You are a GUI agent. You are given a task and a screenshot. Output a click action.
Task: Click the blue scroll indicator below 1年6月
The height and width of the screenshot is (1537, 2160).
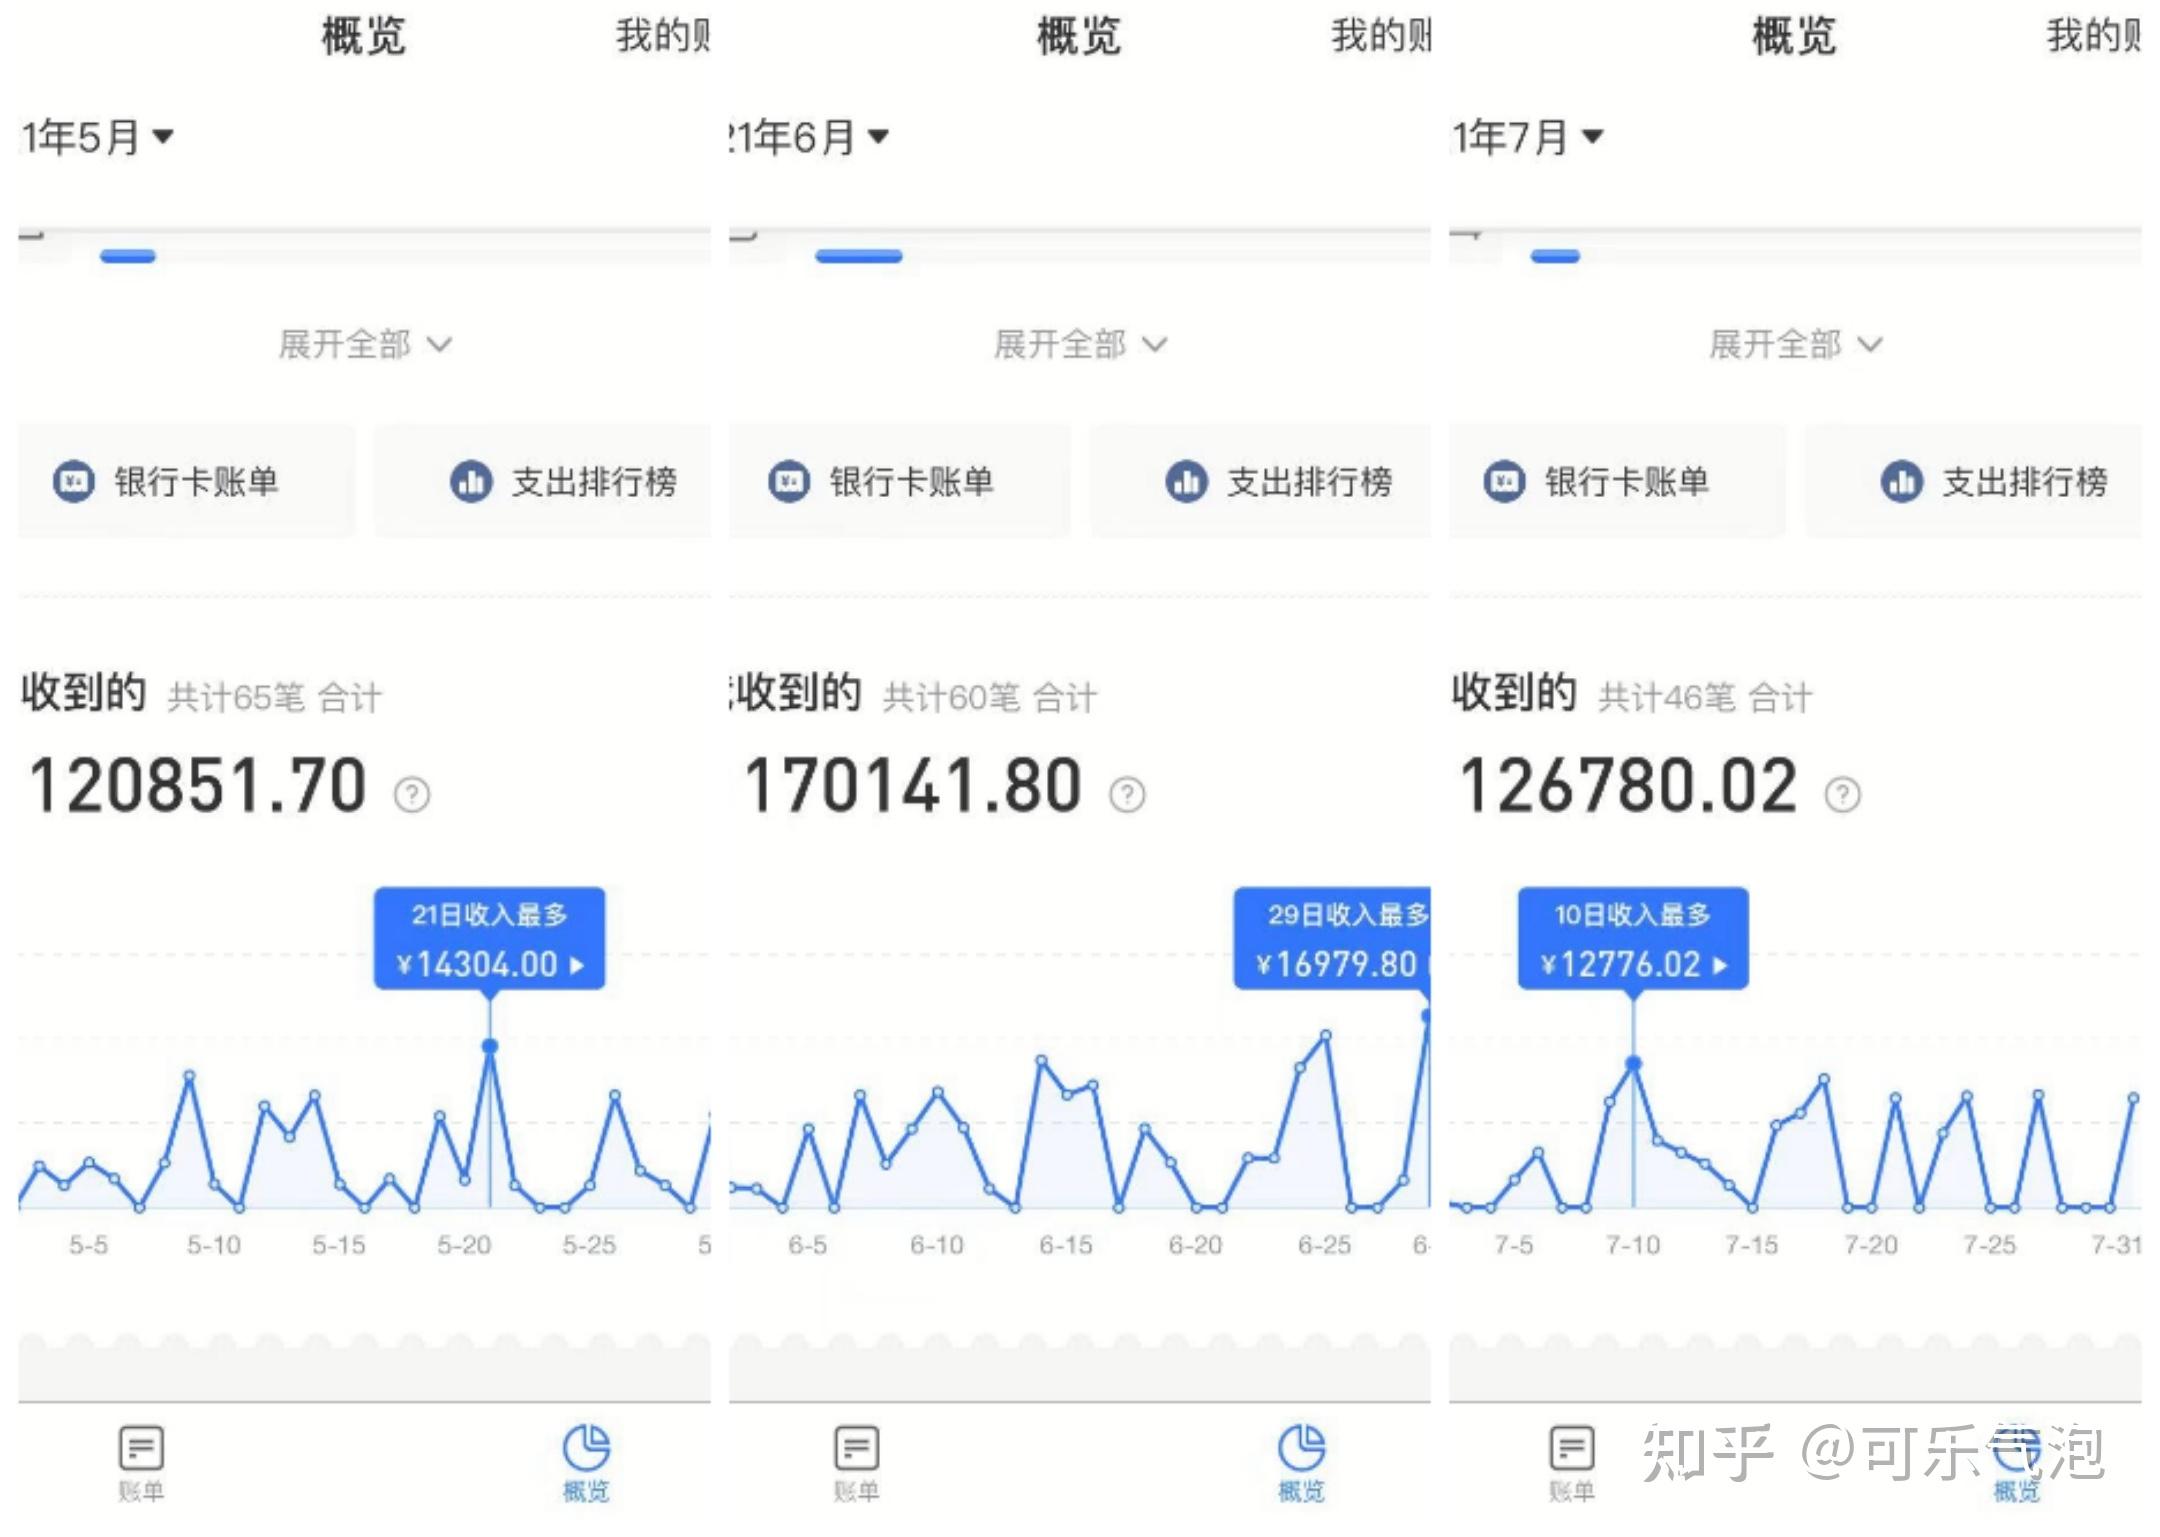click(856, 257)
